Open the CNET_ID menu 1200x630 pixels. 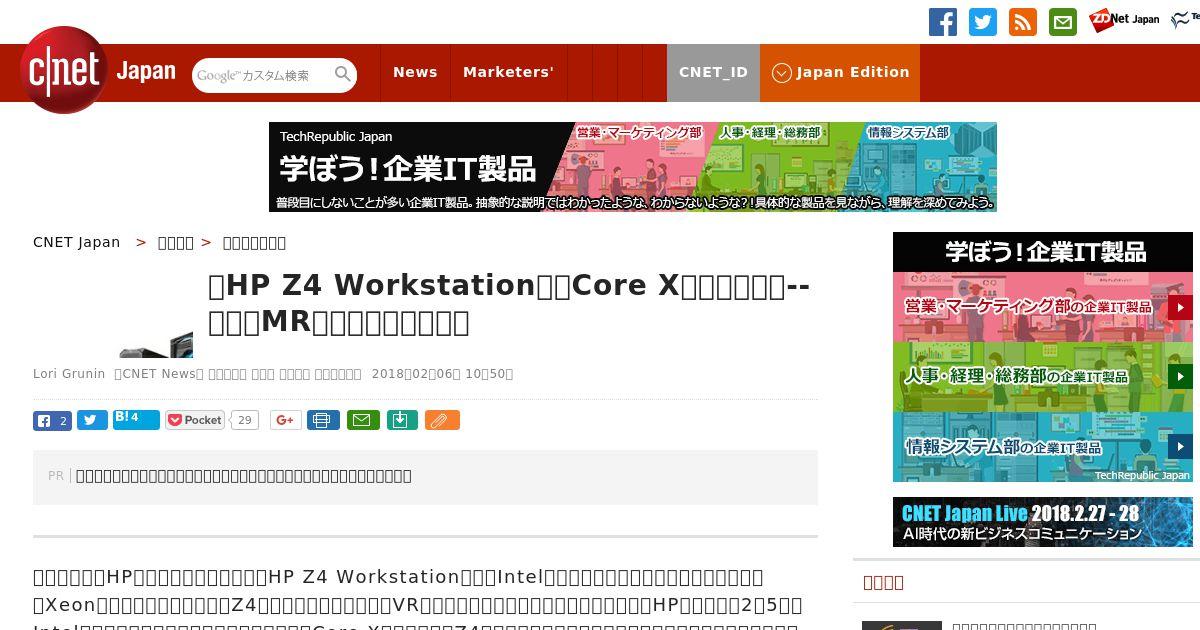(x=713, y=72)
